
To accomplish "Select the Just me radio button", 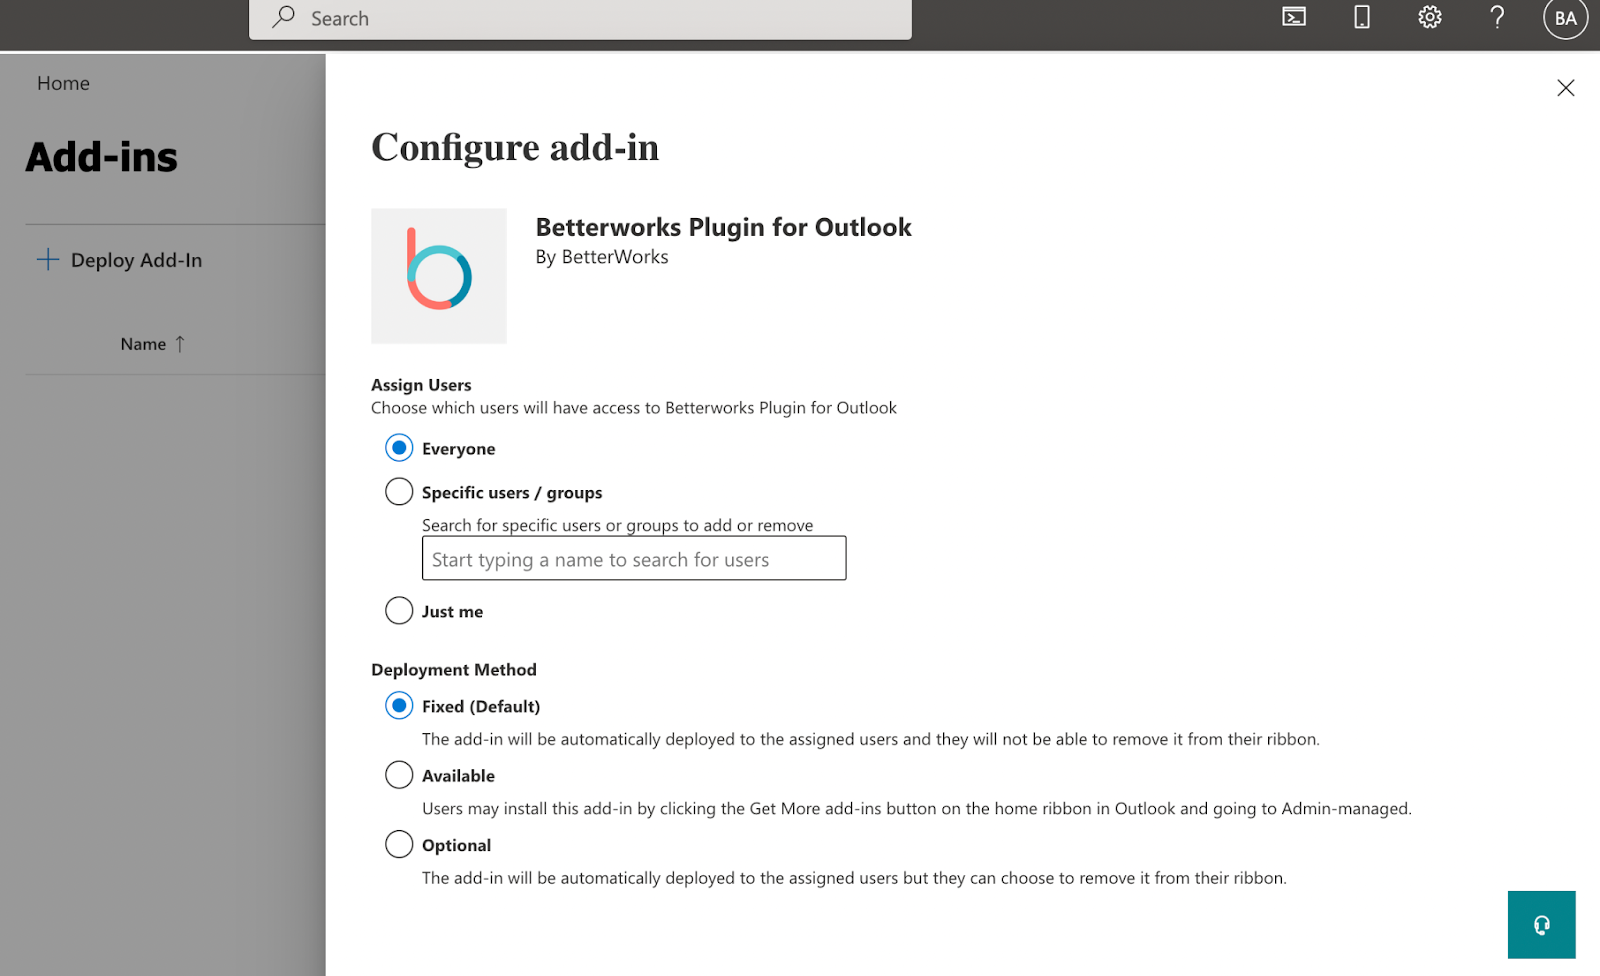I will pyautogui.click(x=399, y=611).
